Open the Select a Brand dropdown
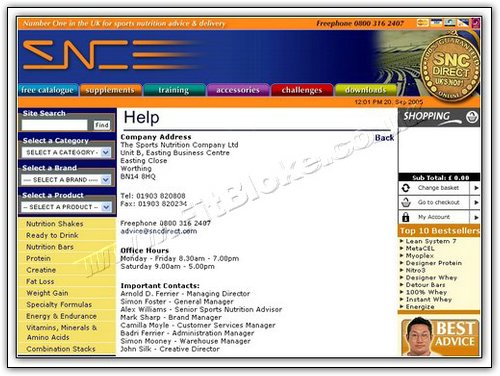This screenshot has height=376, width=500. point(66,180)
